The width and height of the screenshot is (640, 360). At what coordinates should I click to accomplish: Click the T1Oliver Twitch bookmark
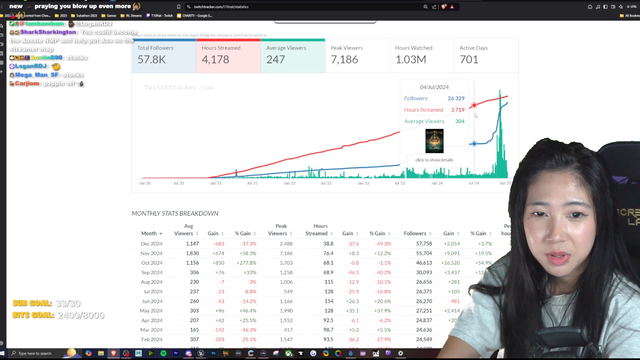(x=160, y=16)
